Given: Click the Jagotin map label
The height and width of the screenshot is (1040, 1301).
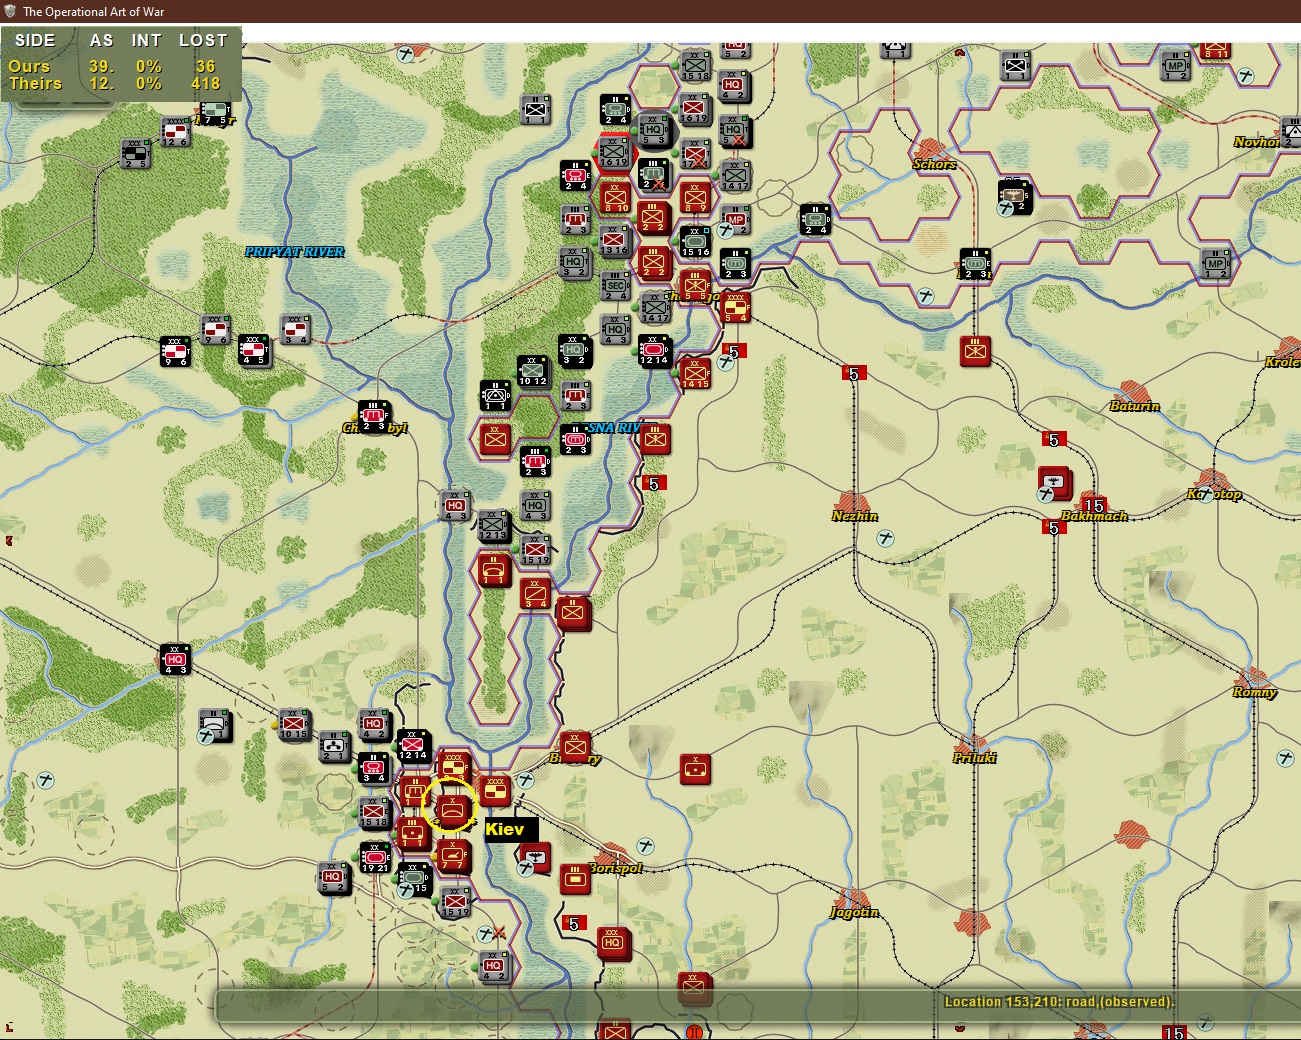Looking at the screenshot, I should 854,912.
